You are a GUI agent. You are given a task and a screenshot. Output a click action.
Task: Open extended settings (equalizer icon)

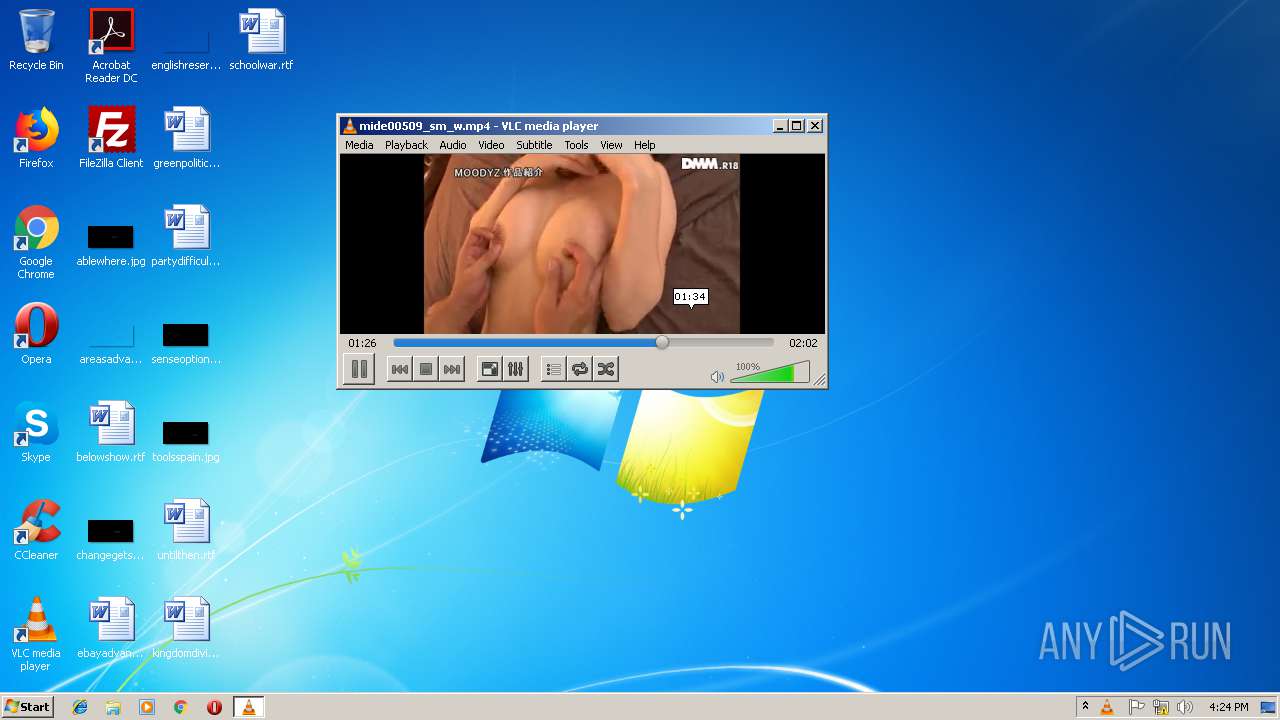click(x=515, y=369)
